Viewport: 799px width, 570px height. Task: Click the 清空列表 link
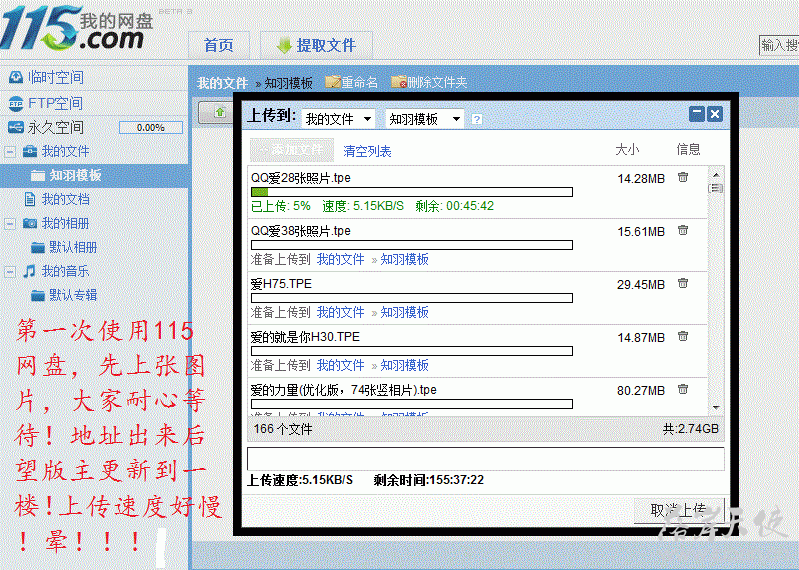click(x=367, y=151)
